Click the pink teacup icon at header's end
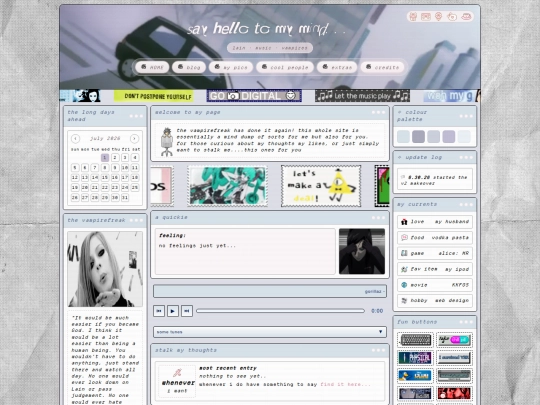The width and height of the screenshot is (540, 405). [466, 16]
